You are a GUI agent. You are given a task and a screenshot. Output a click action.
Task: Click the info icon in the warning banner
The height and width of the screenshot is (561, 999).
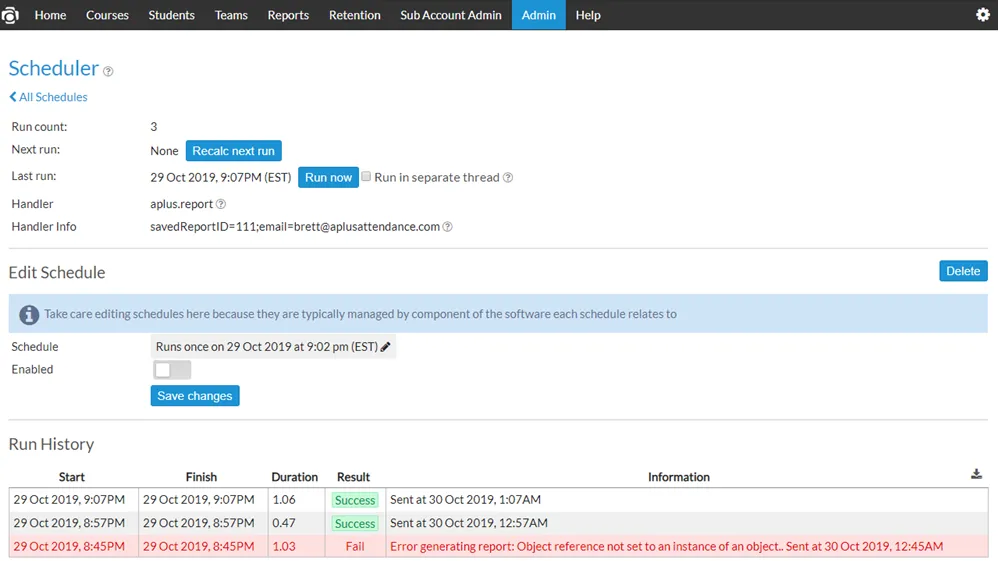pos(29,315)
